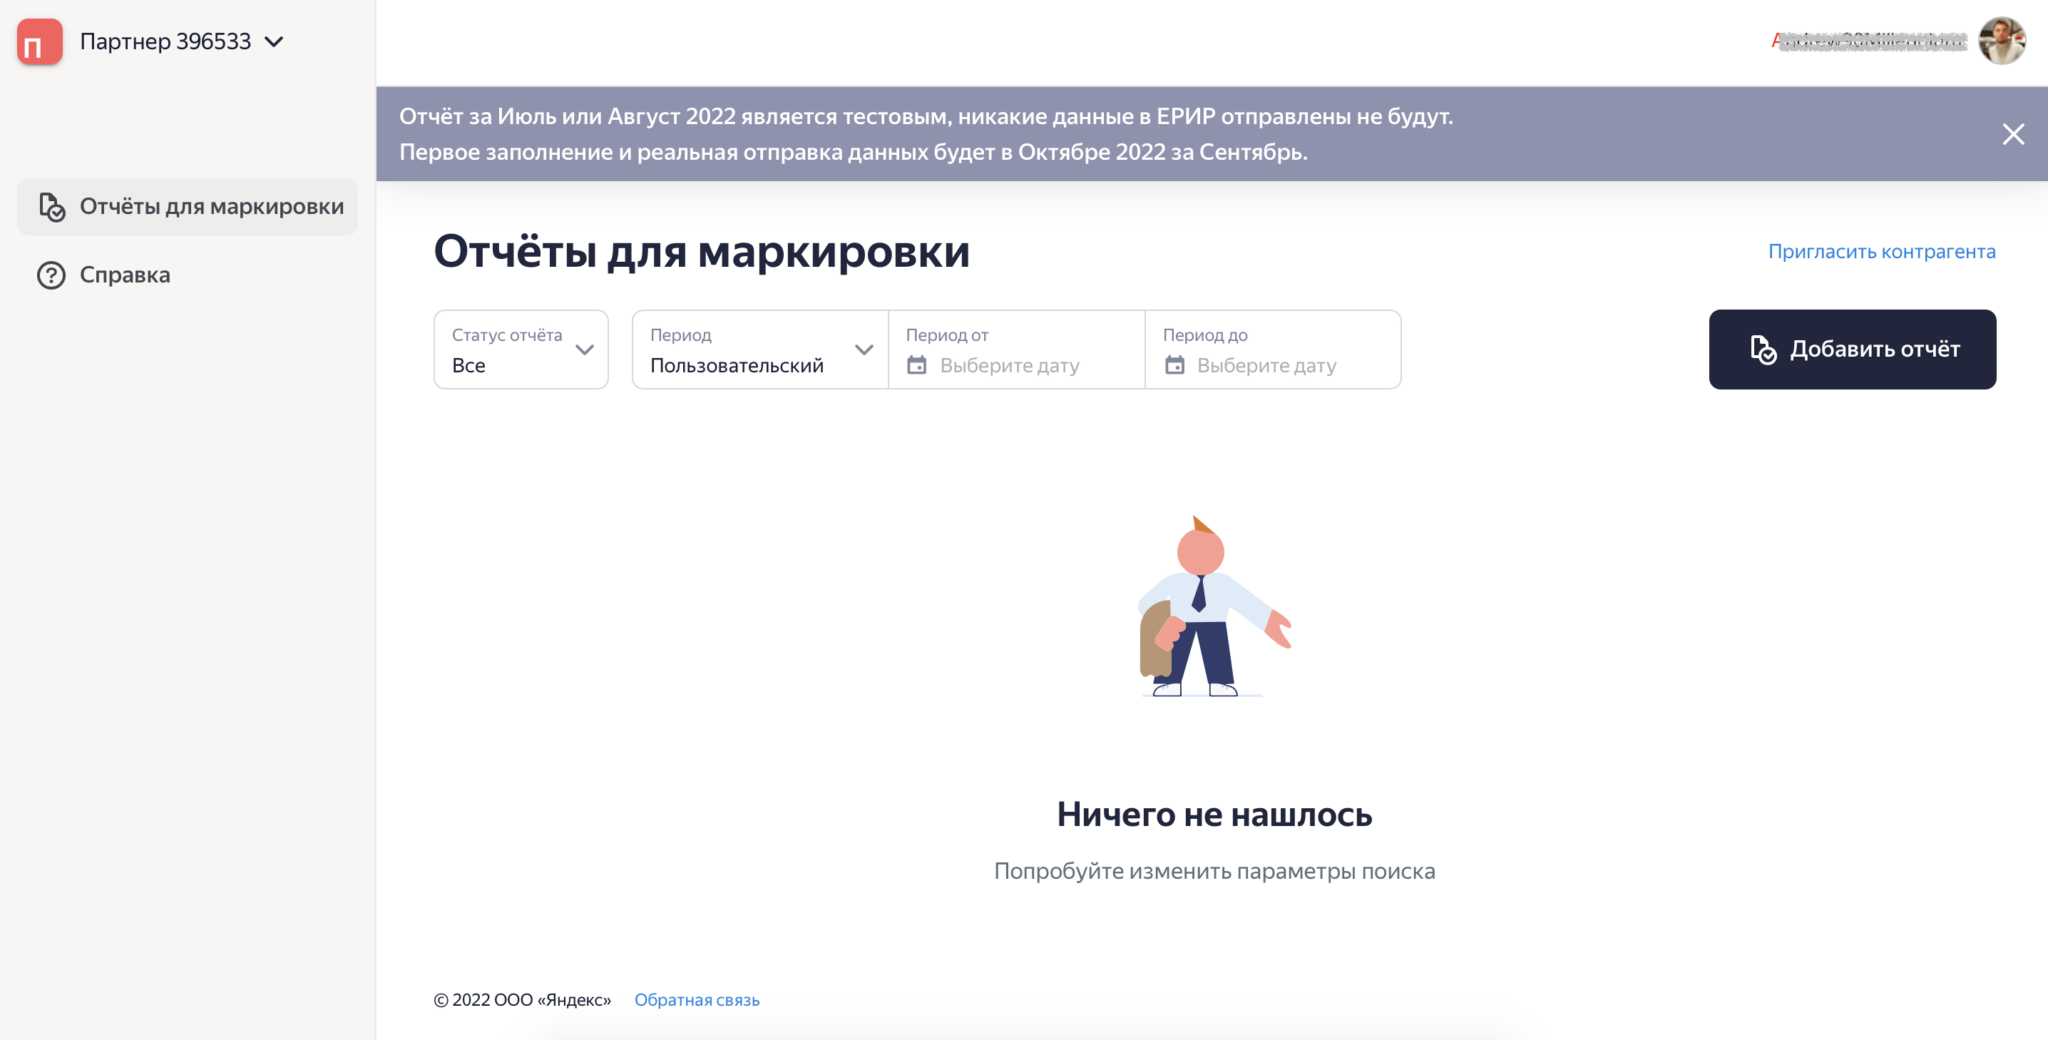Image resolution: width=2048 pixels, height=1040 pixels.
Task: Click the document icon inside the Добавить отчёт button
Action: (1763, 350)
